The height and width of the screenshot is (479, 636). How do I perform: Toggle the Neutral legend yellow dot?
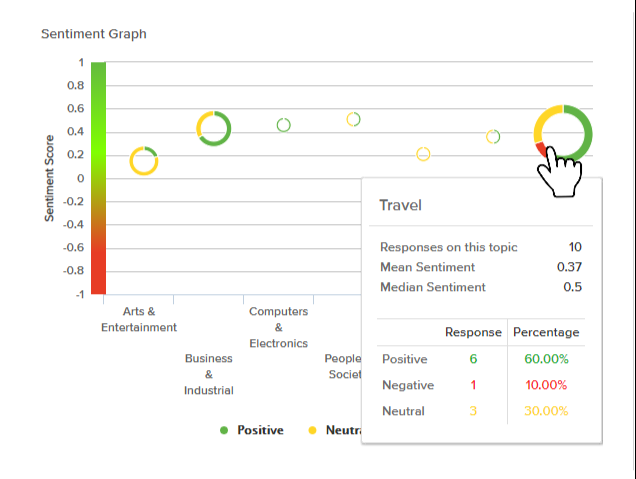tap(313, 430)
